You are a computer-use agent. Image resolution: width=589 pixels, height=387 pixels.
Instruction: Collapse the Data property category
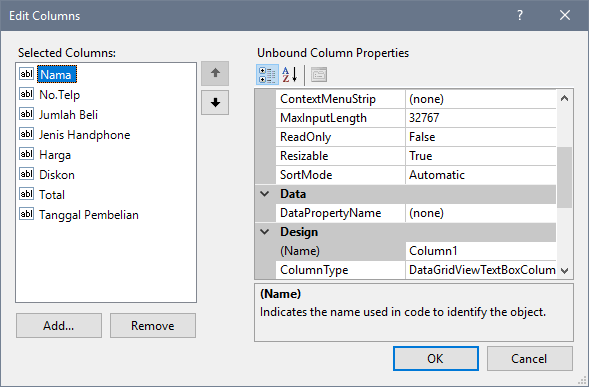pos(264,194)
